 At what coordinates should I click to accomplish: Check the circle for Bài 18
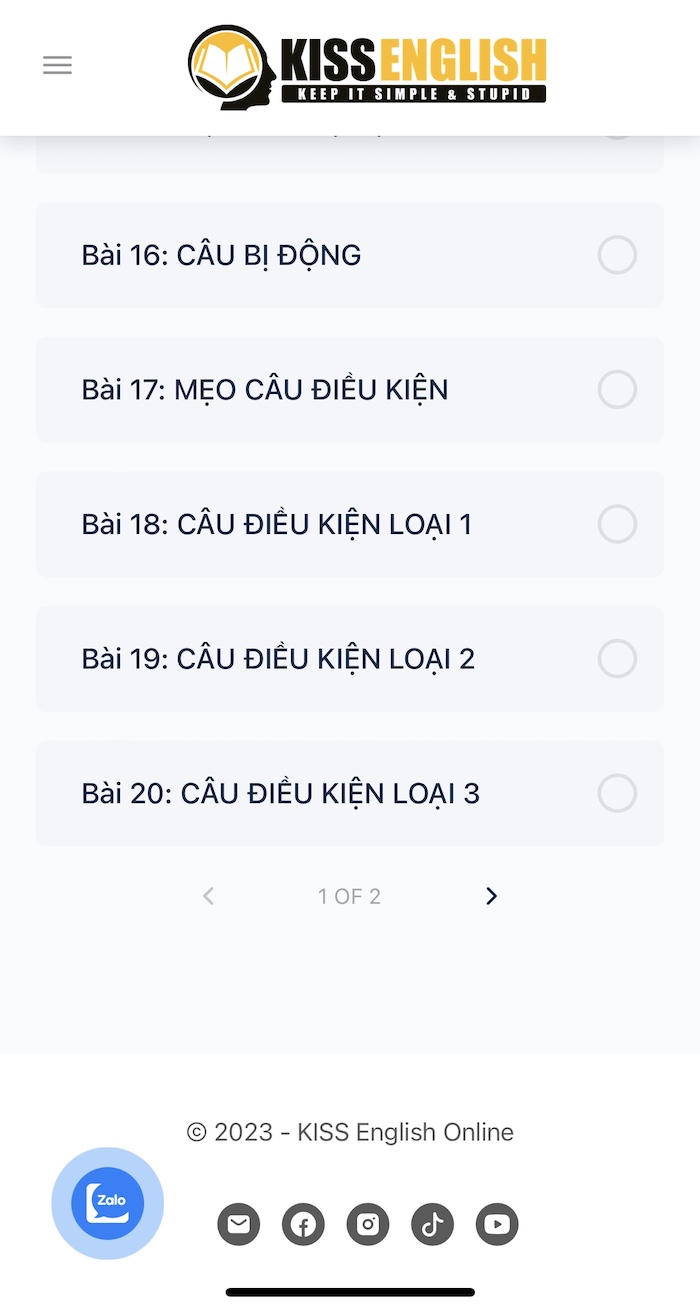[617, 524]
